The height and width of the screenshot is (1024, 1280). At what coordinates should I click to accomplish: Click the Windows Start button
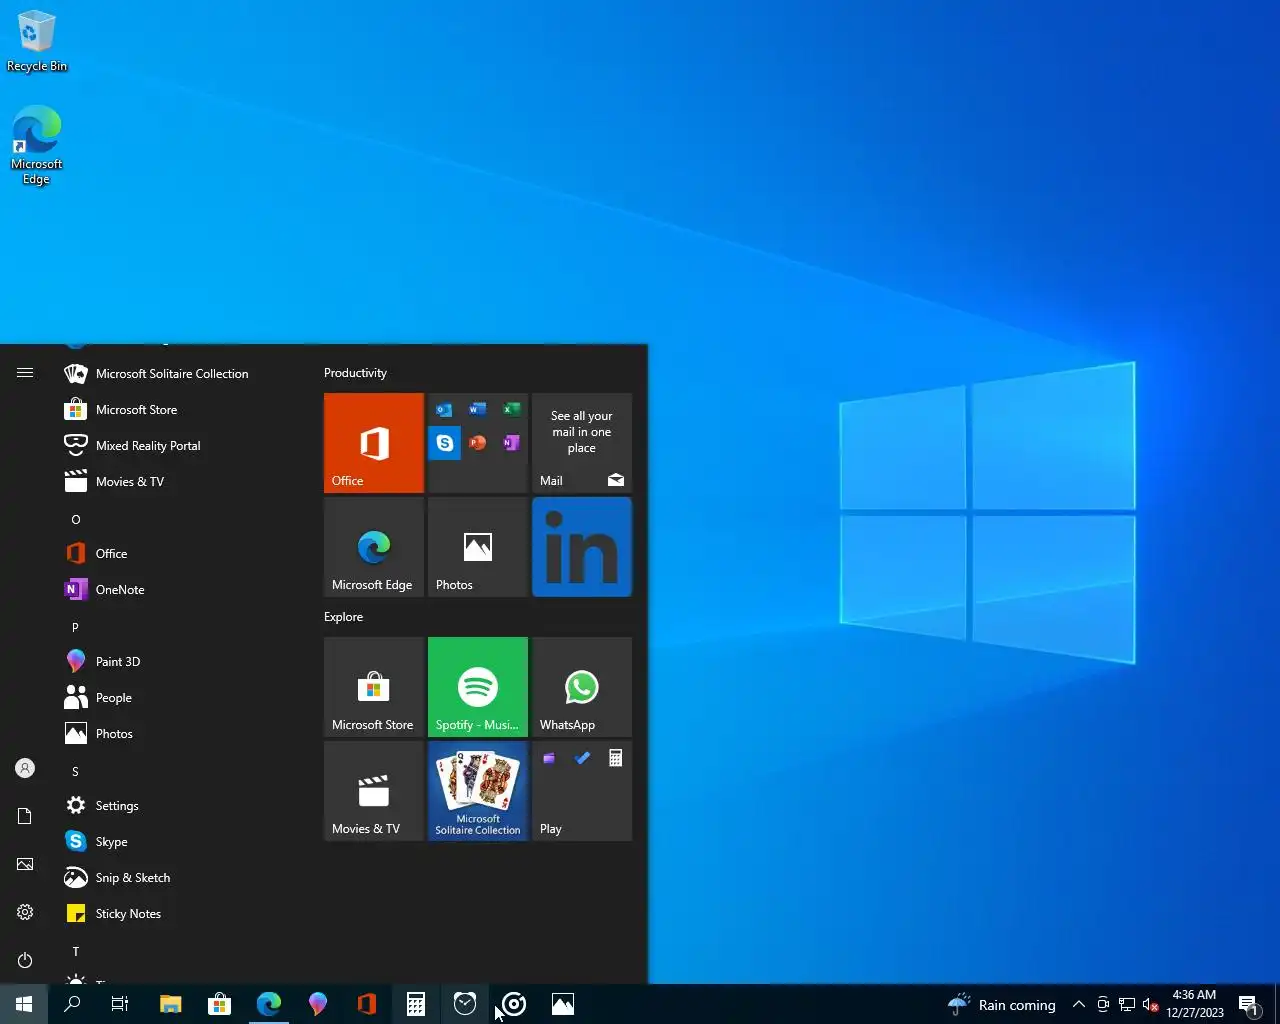[x=24, y=1004]
